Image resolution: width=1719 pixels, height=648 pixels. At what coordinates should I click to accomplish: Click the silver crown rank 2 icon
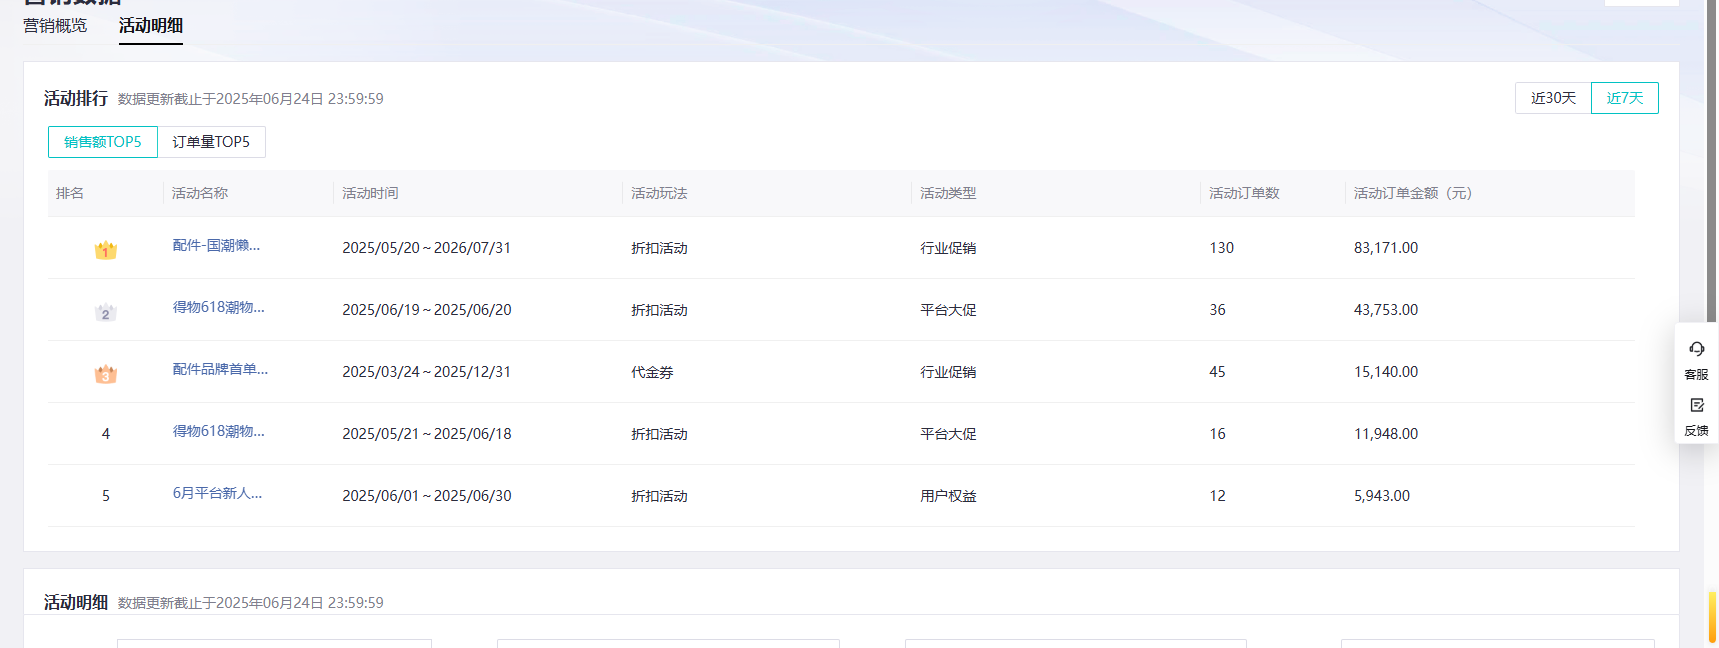pyautogui.click(x=106, y=312)
